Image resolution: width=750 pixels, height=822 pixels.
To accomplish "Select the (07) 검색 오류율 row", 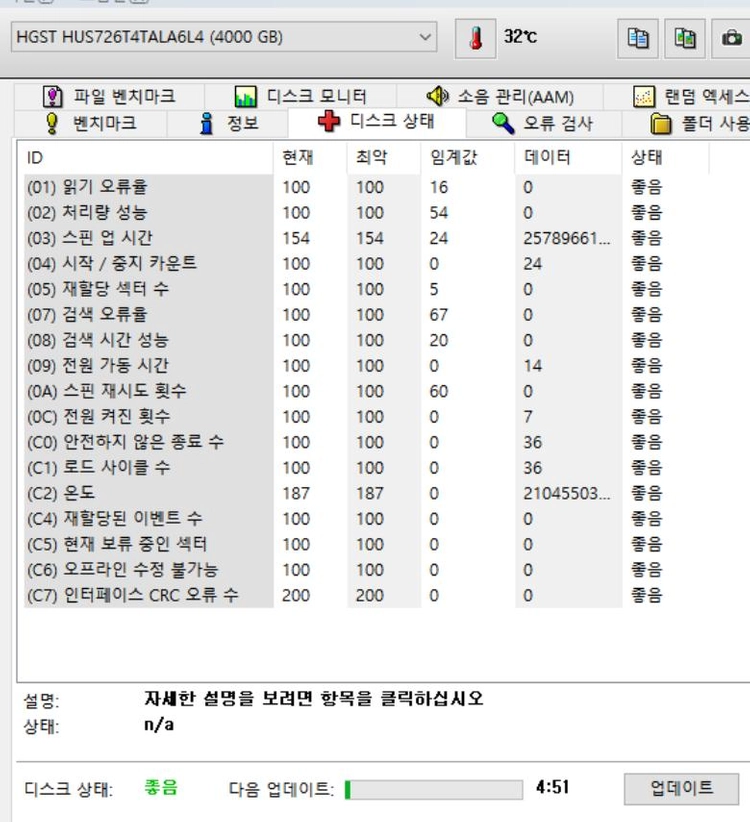I will pos(367,315).
